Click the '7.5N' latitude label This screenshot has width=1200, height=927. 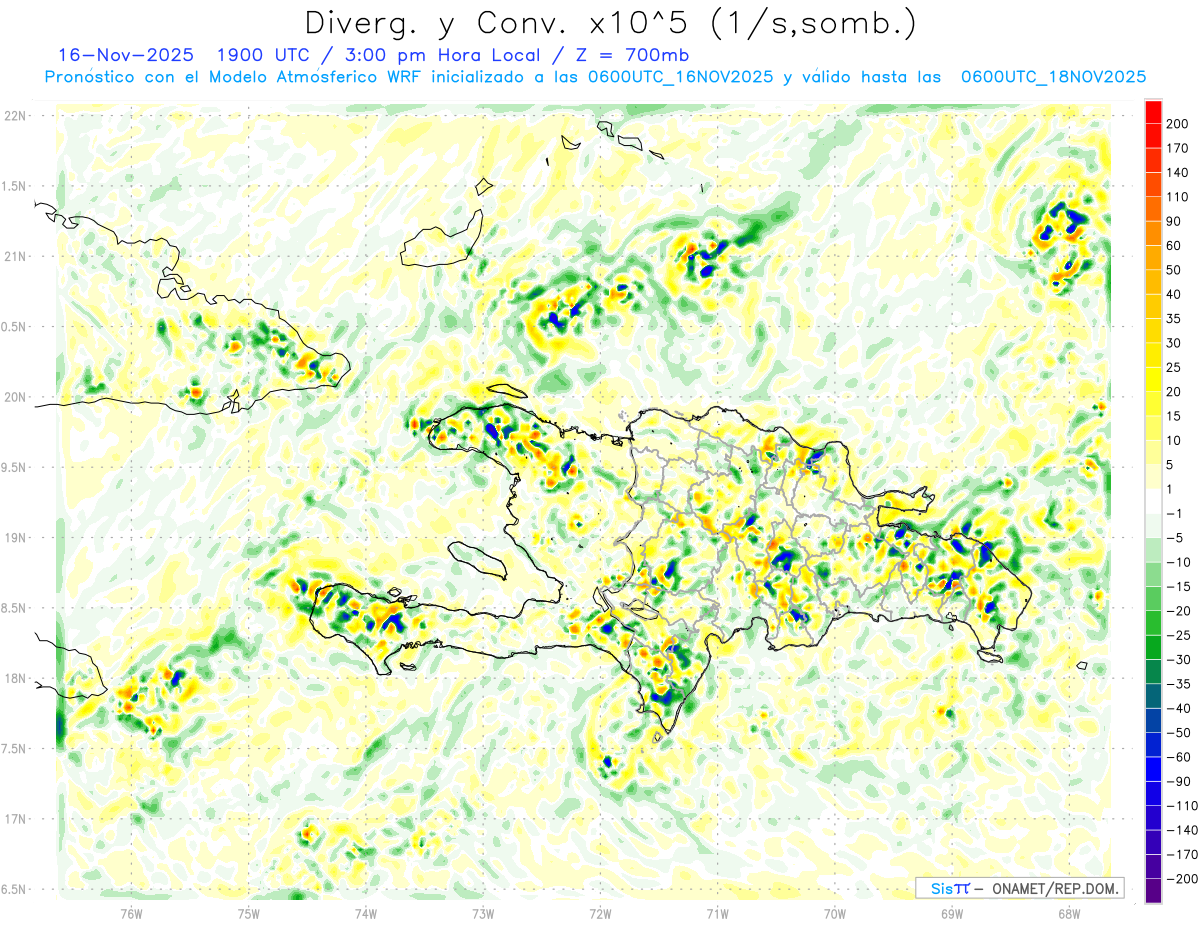pos(15,748)
